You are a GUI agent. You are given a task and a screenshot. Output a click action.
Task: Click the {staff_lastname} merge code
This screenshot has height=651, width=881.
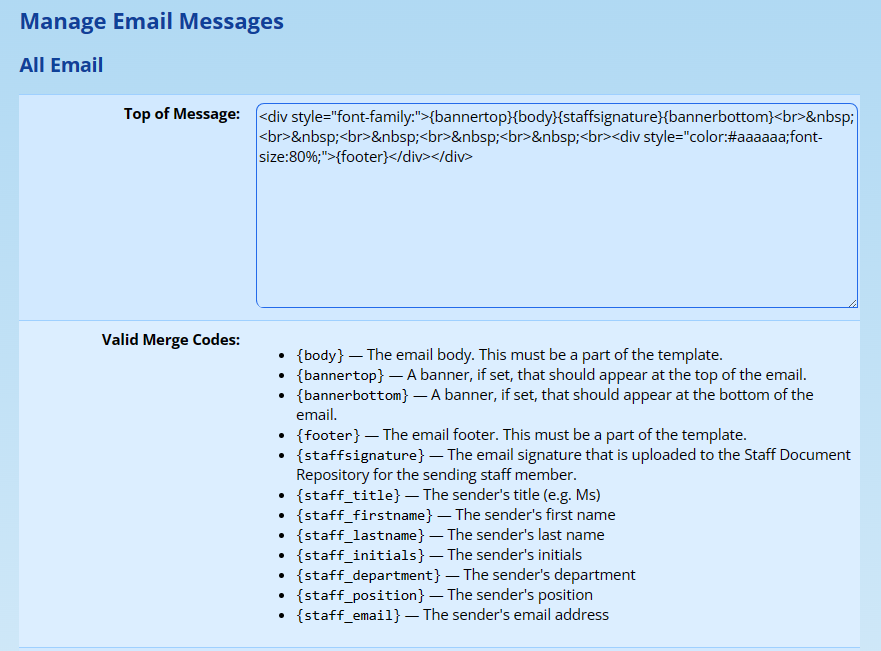tap(360, 535)
